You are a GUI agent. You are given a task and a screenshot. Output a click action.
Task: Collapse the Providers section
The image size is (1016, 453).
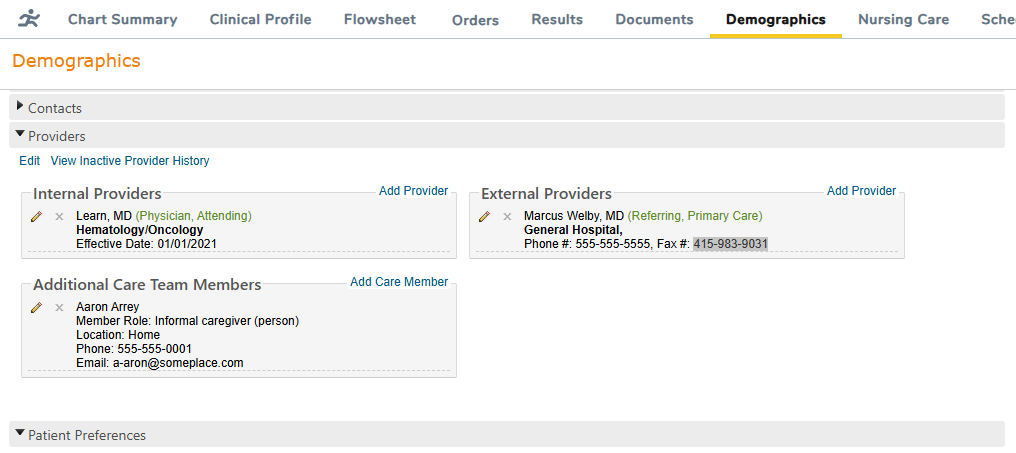tap(56, 136)
